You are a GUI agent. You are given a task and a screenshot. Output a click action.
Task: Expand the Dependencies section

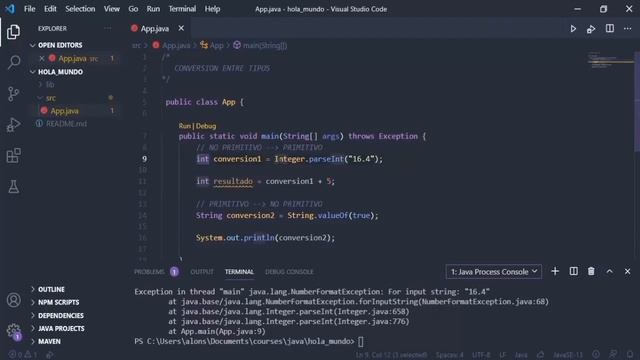coord(57,316)
